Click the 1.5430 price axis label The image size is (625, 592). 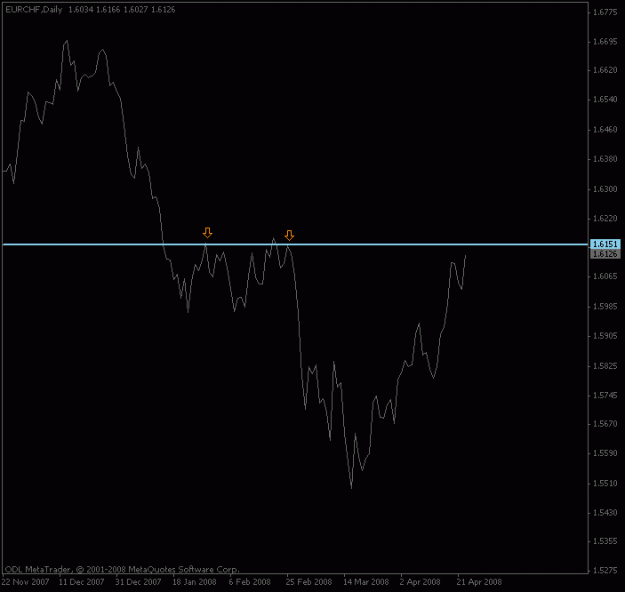(x=605, y=513)
